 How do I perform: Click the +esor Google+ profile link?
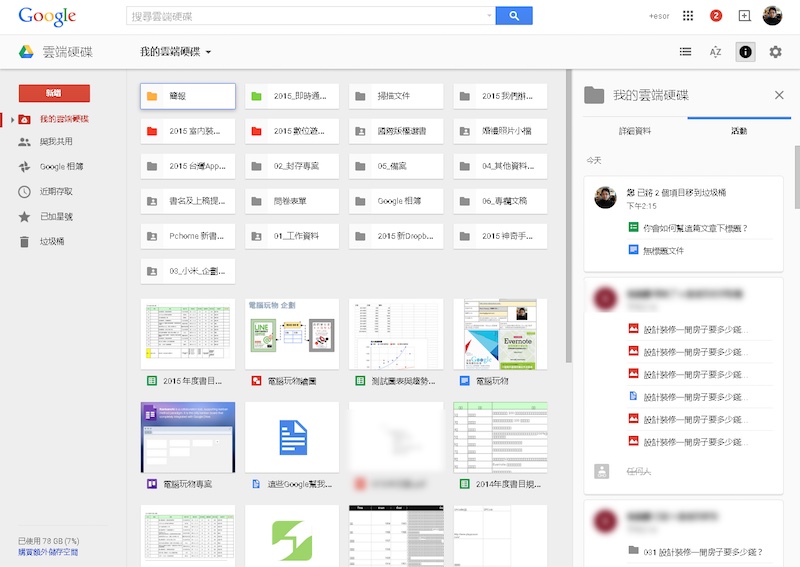click(x=659, y=16)
